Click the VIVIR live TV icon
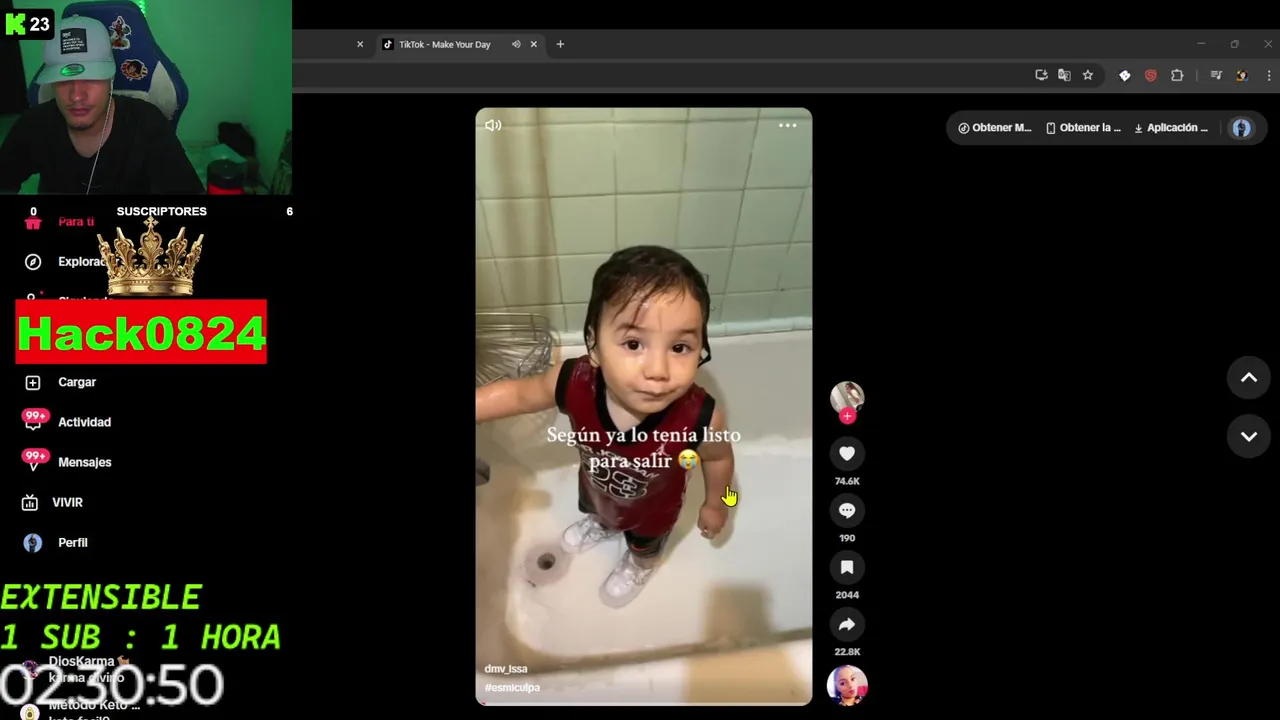The image size is (1280, 720). click(31, 502)
